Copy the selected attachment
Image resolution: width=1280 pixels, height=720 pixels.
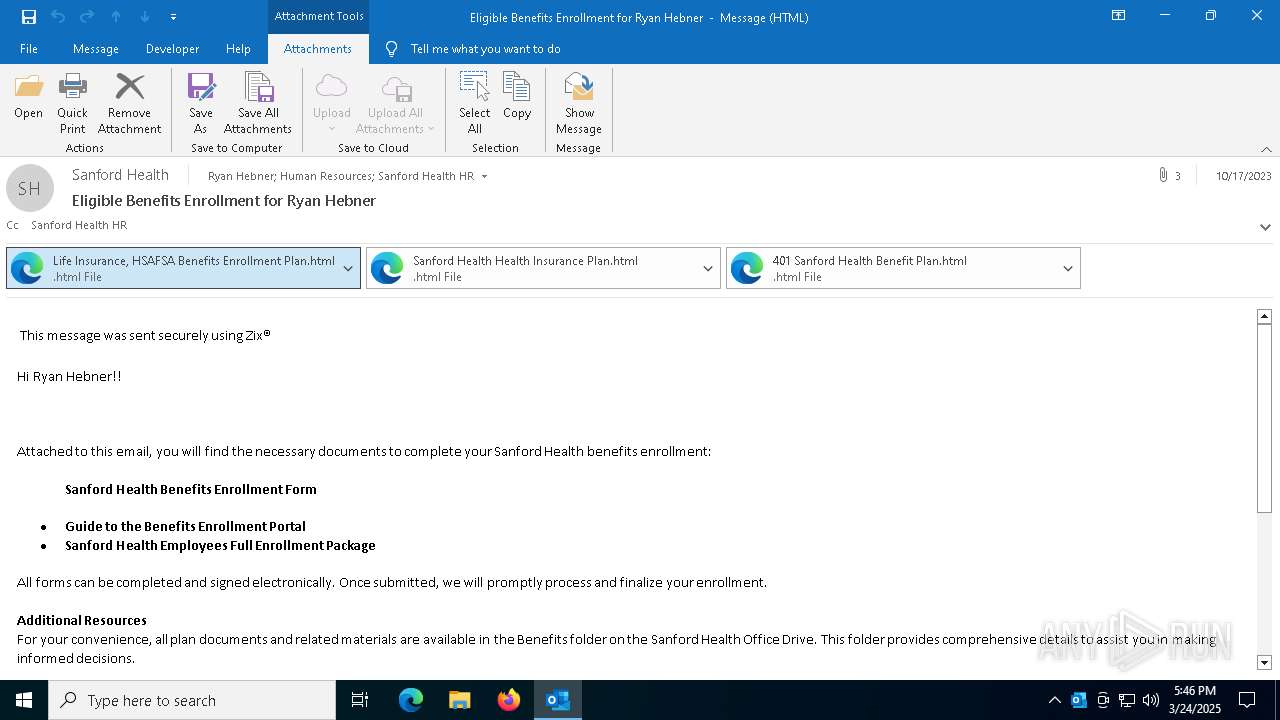click(517, 97)
